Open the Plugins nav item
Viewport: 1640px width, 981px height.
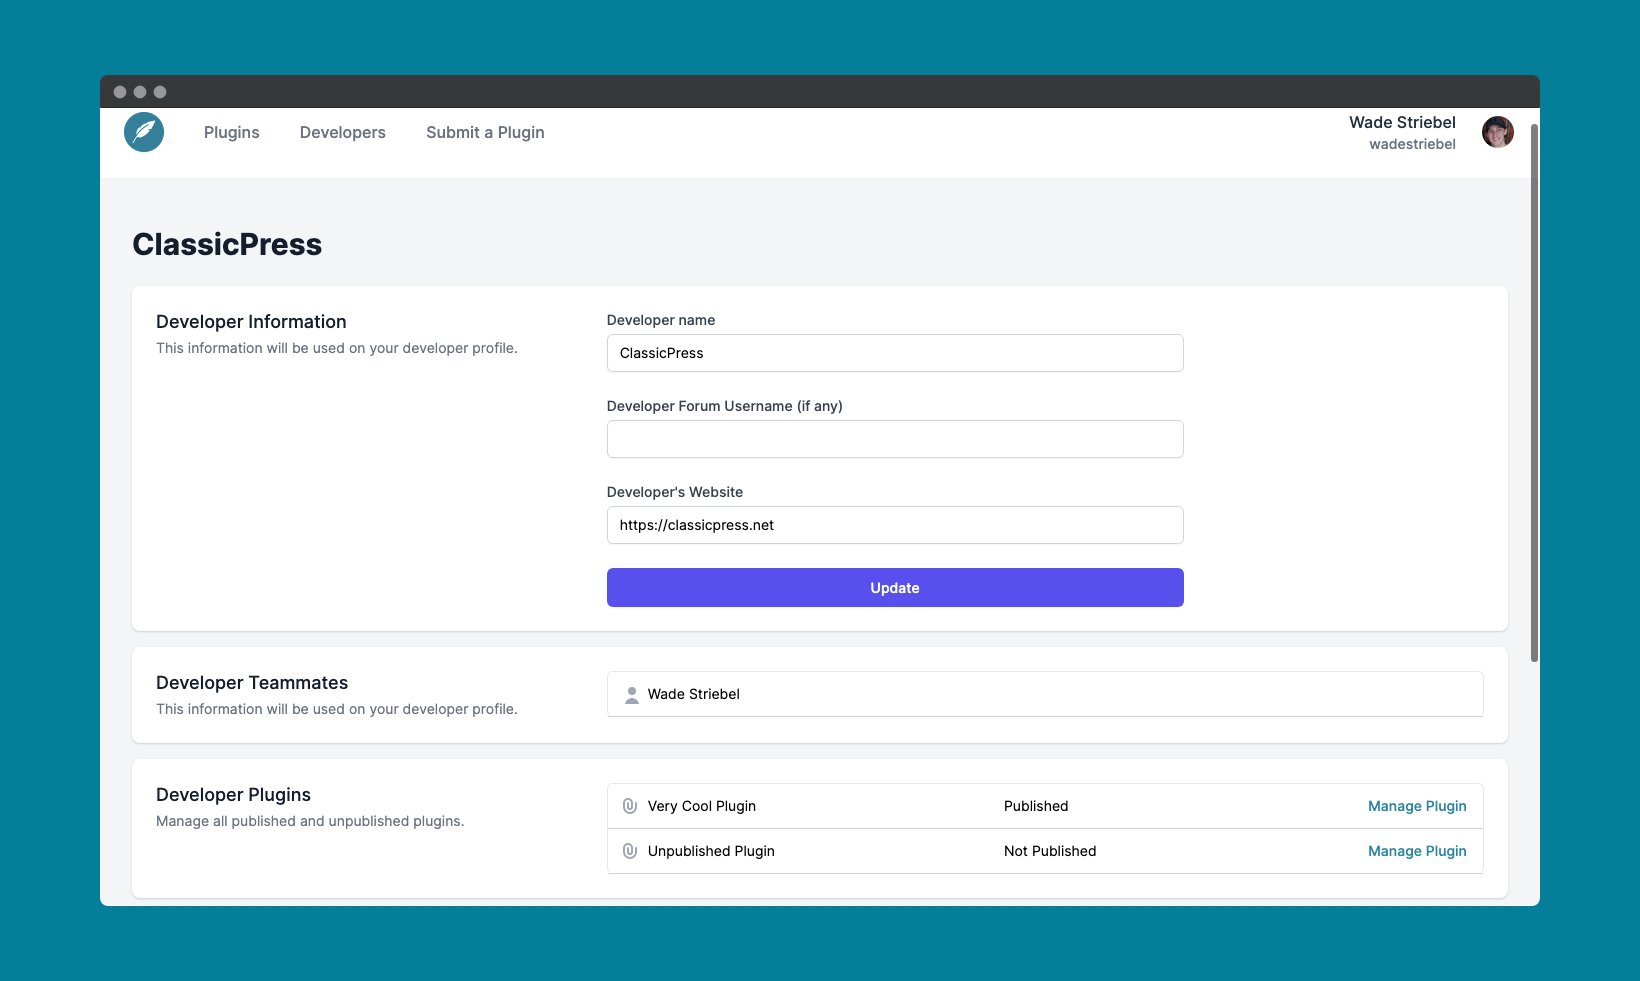pos(231,132)
